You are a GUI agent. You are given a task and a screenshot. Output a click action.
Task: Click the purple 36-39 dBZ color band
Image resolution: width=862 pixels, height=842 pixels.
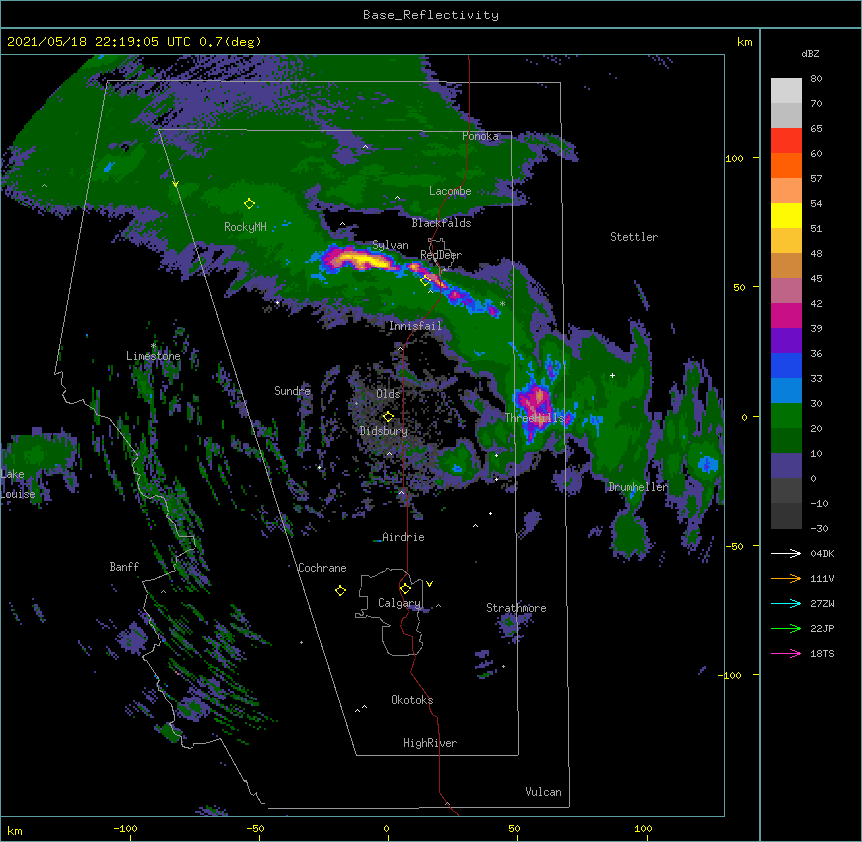click(x=786, y=341)
